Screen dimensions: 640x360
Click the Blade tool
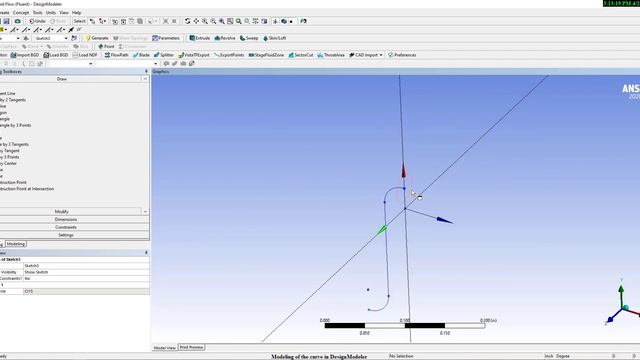[x=141, y=55]
